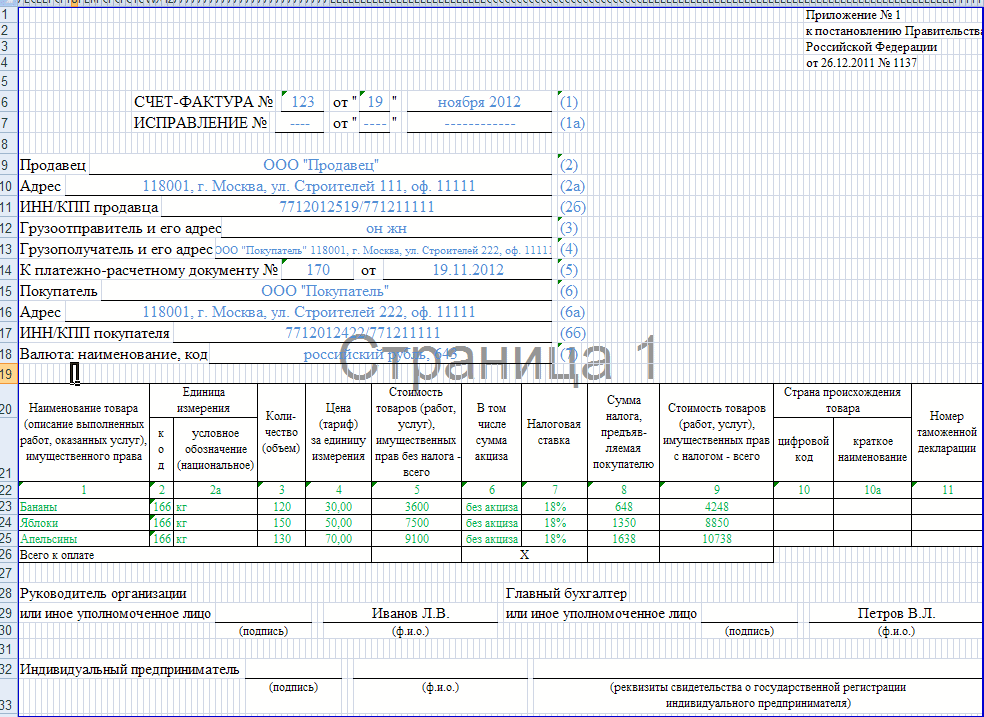Click buyer address ending 'Строителей 222, оф. 11111'
Viewport: 984px width, 717px height.
click(x=309, y=312)
